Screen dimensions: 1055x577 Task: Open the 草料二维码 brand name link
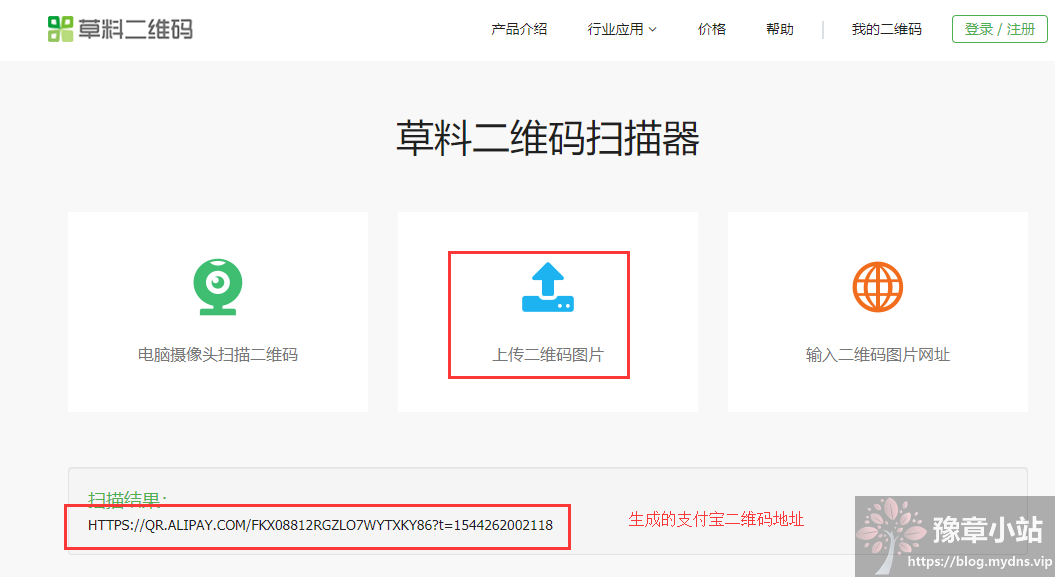coord(135,29)
